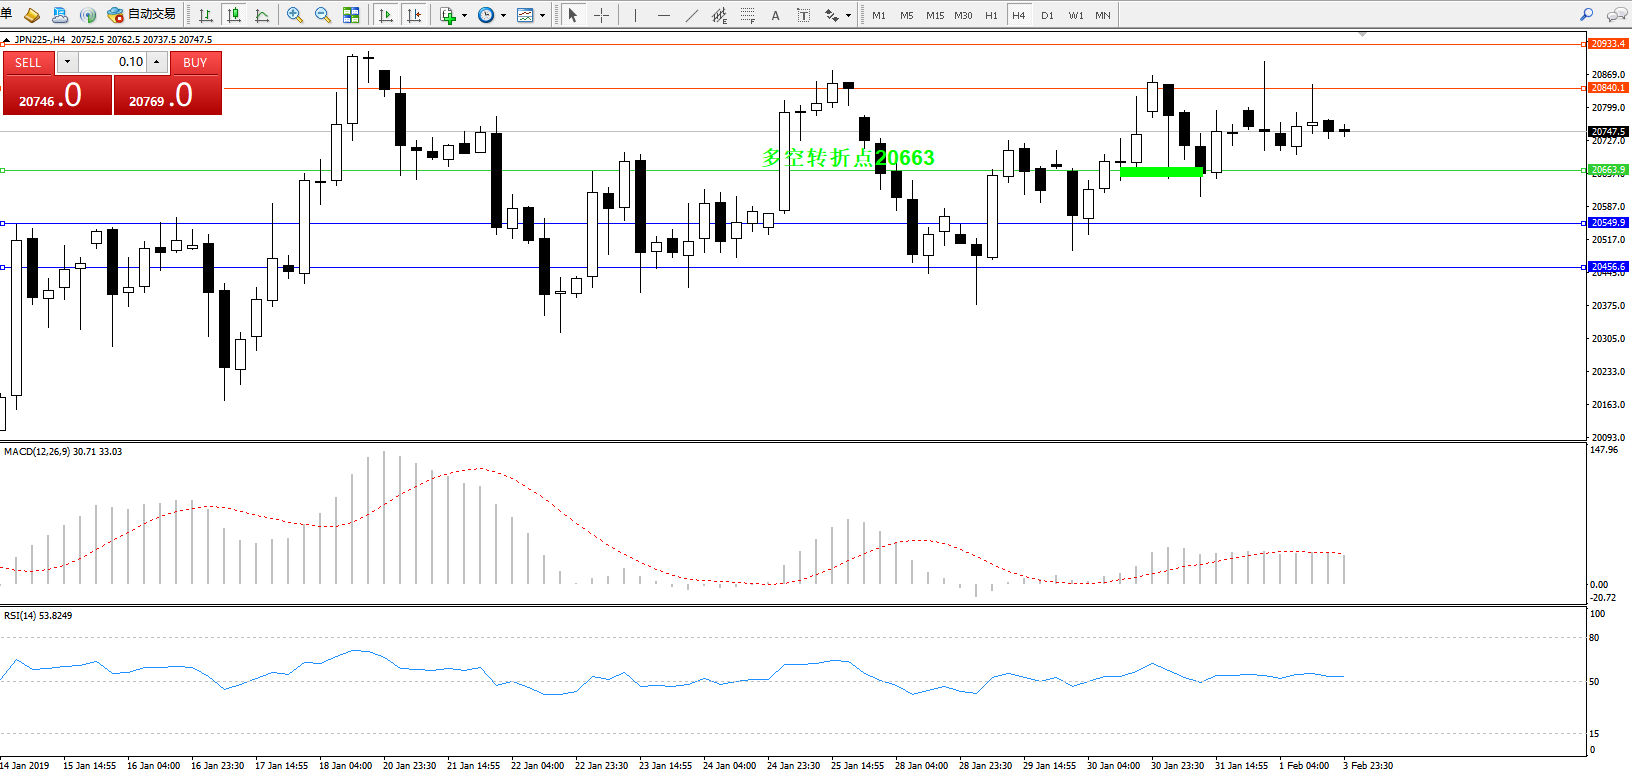The image size is (1632, 773).
Task: Toggle chart shift button
Action: [x=414, y=15]
